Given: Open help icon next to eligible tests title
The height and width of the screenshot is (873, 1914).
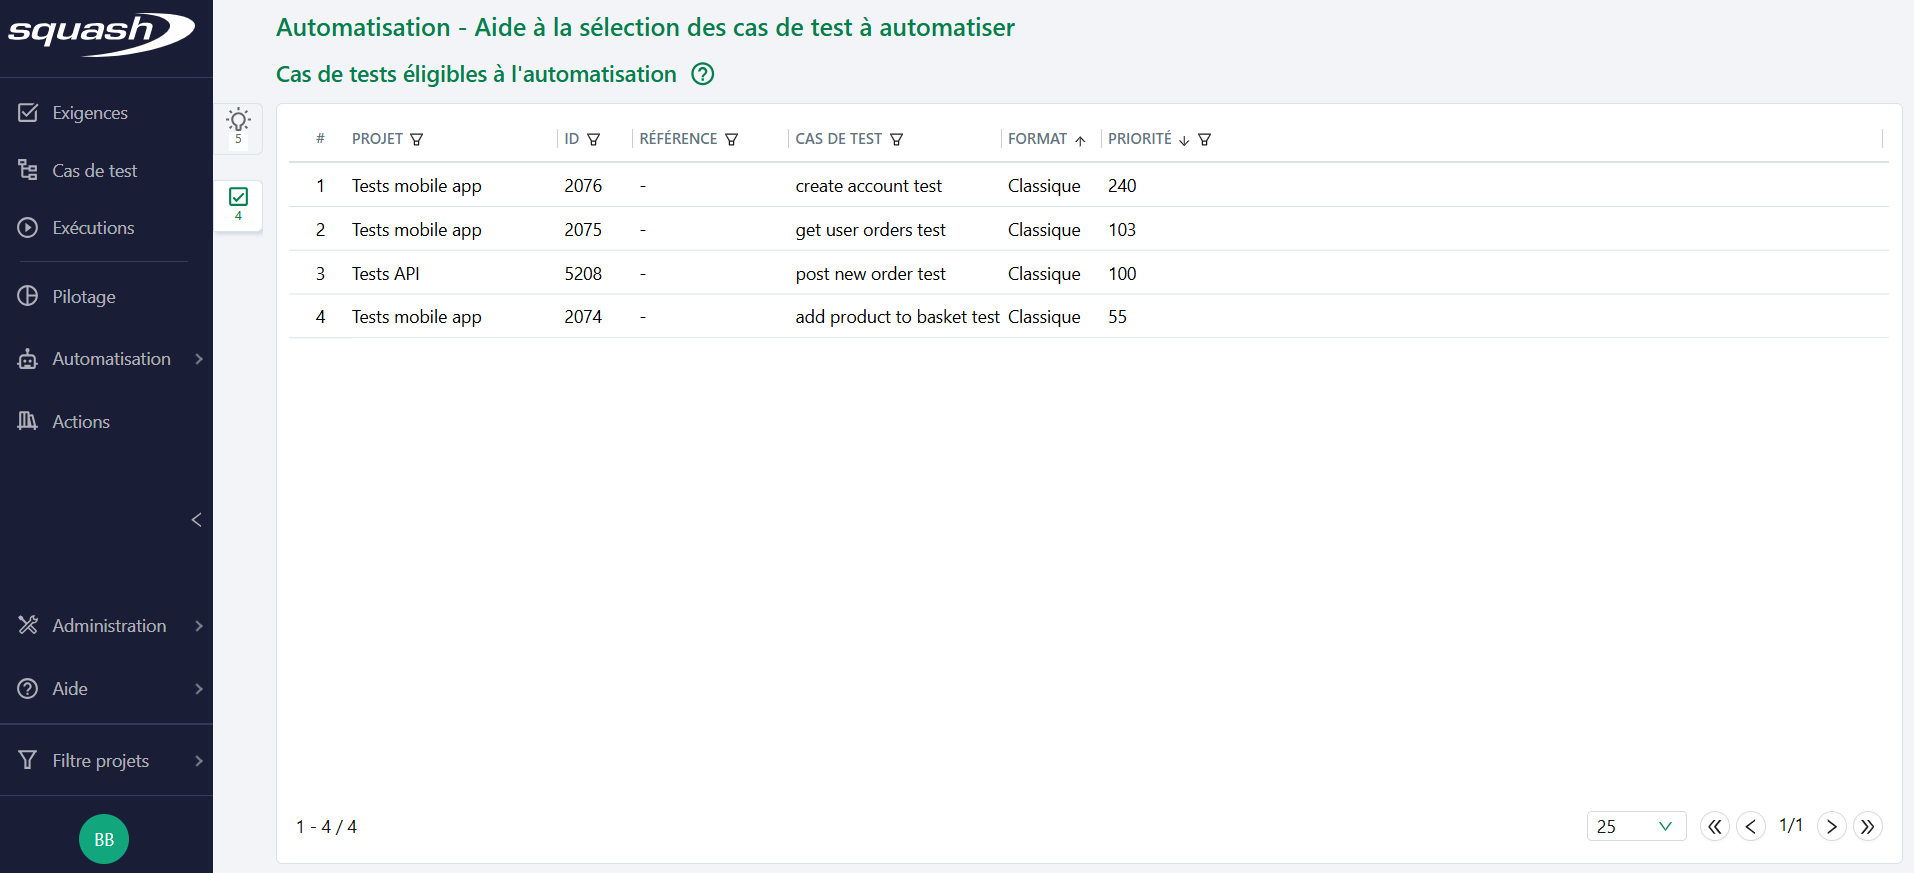Looking at the screenshot, I should (x=703, y=74).
